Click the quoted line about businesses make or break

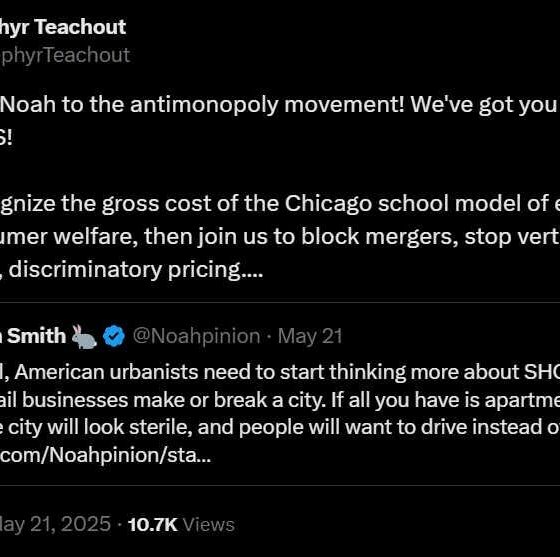click(x=280, y=400)
